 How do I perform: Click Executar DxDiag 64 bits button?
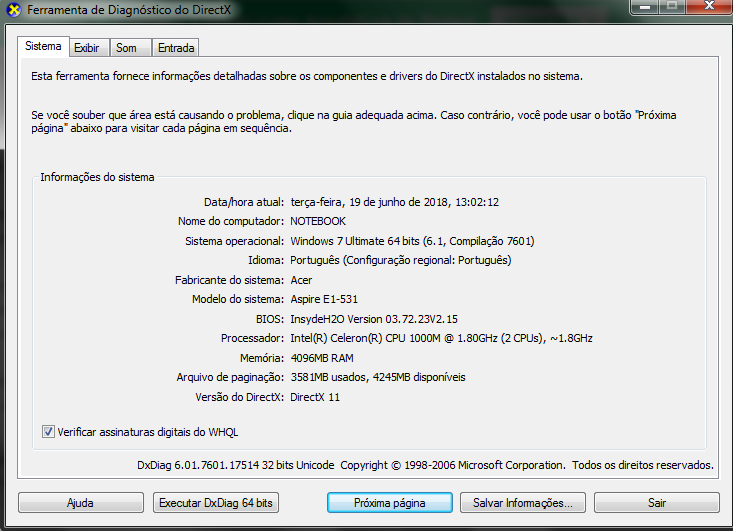216,503
